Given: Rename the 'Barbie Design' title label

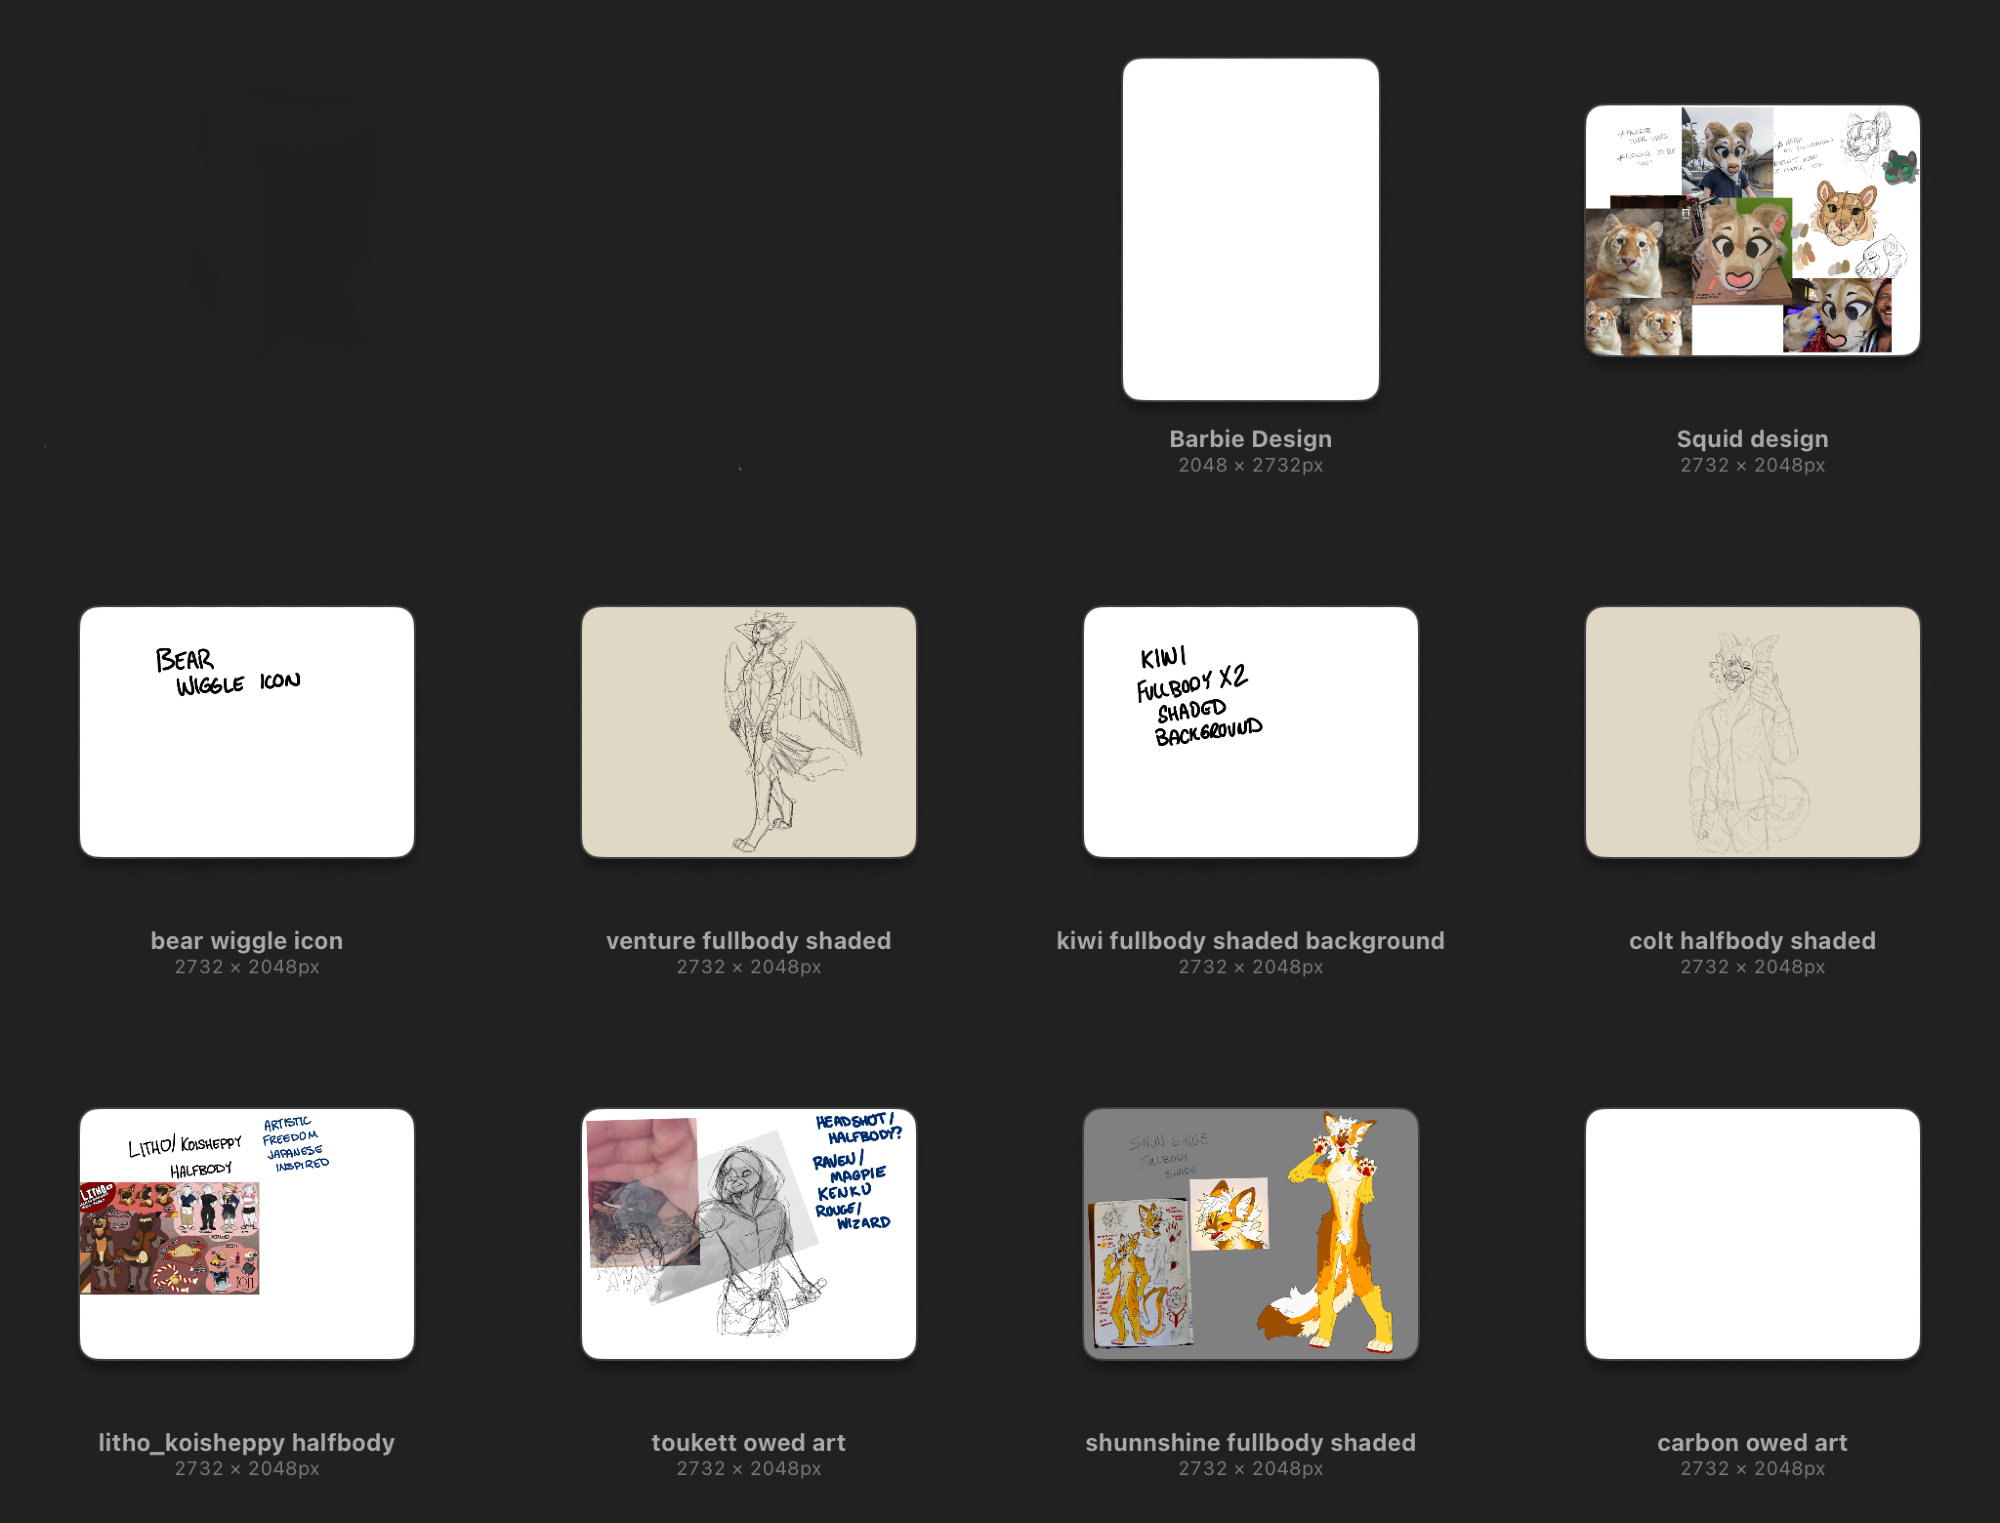Looking at the screenshot, I should tap(1250, 439).
